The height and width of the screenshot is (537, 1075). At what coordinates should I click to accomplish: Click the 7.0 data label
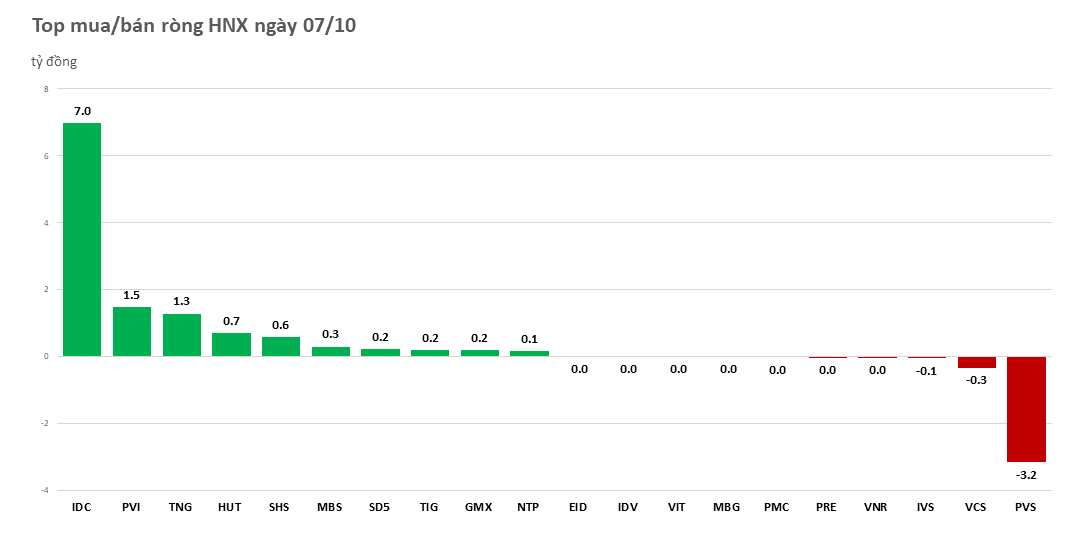tap(82, 111)
